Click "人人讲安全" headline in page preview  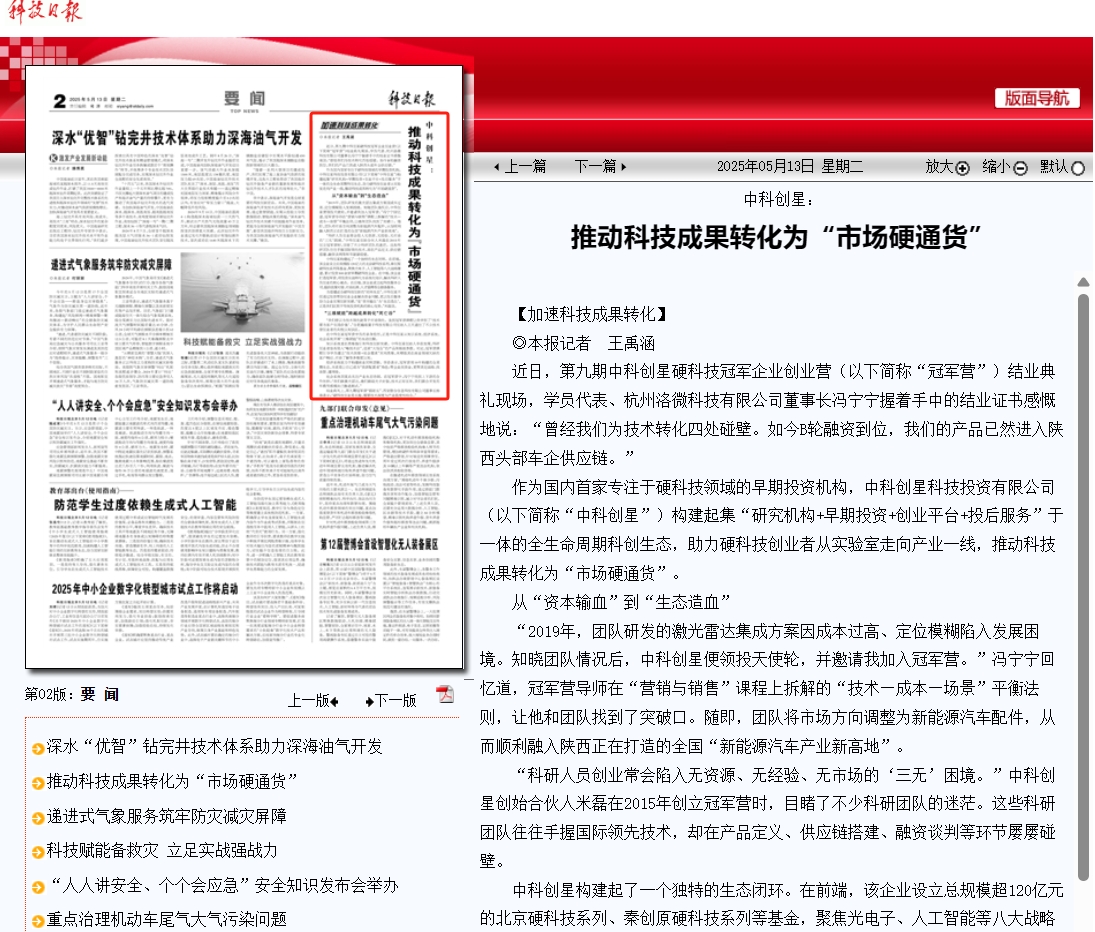click(x=145, y=406)
